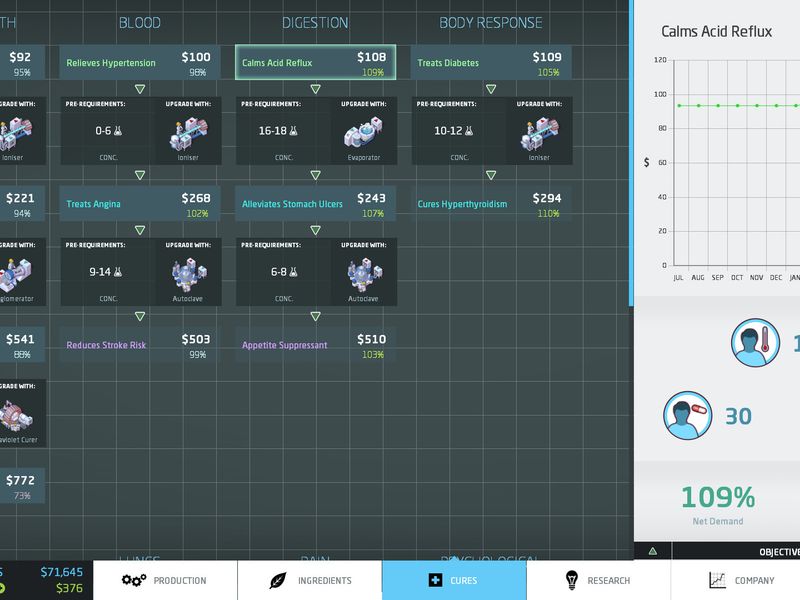Open the Ingredients tab
The width and height of the screenshot is (800, 600).
(310, 580)
